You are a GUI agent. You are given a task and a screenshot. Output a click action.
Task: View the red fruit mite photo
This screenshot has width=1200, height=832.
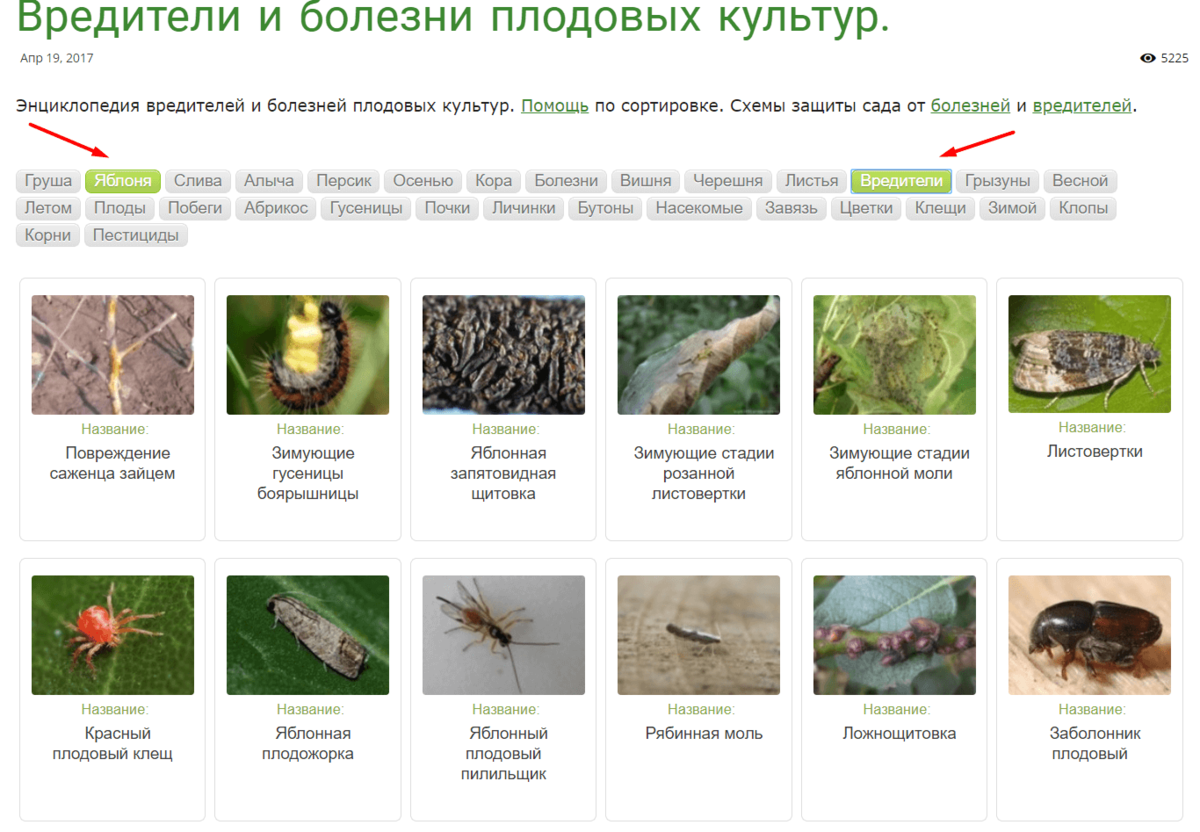[x=113, y=635]
